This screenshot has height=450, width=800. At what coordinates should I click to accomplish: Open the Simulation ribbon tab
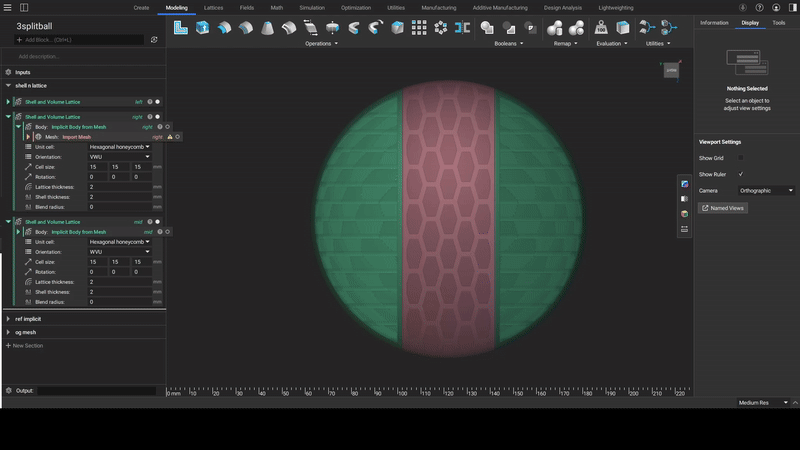312,8
